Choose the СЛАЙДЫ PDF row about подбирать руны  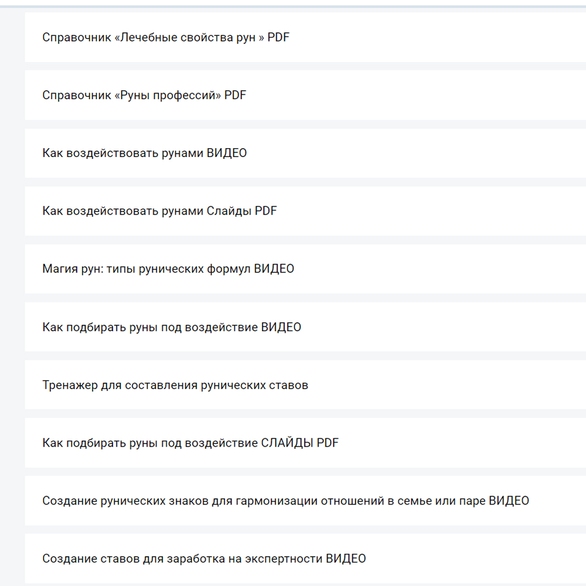[x=305, y=443]
